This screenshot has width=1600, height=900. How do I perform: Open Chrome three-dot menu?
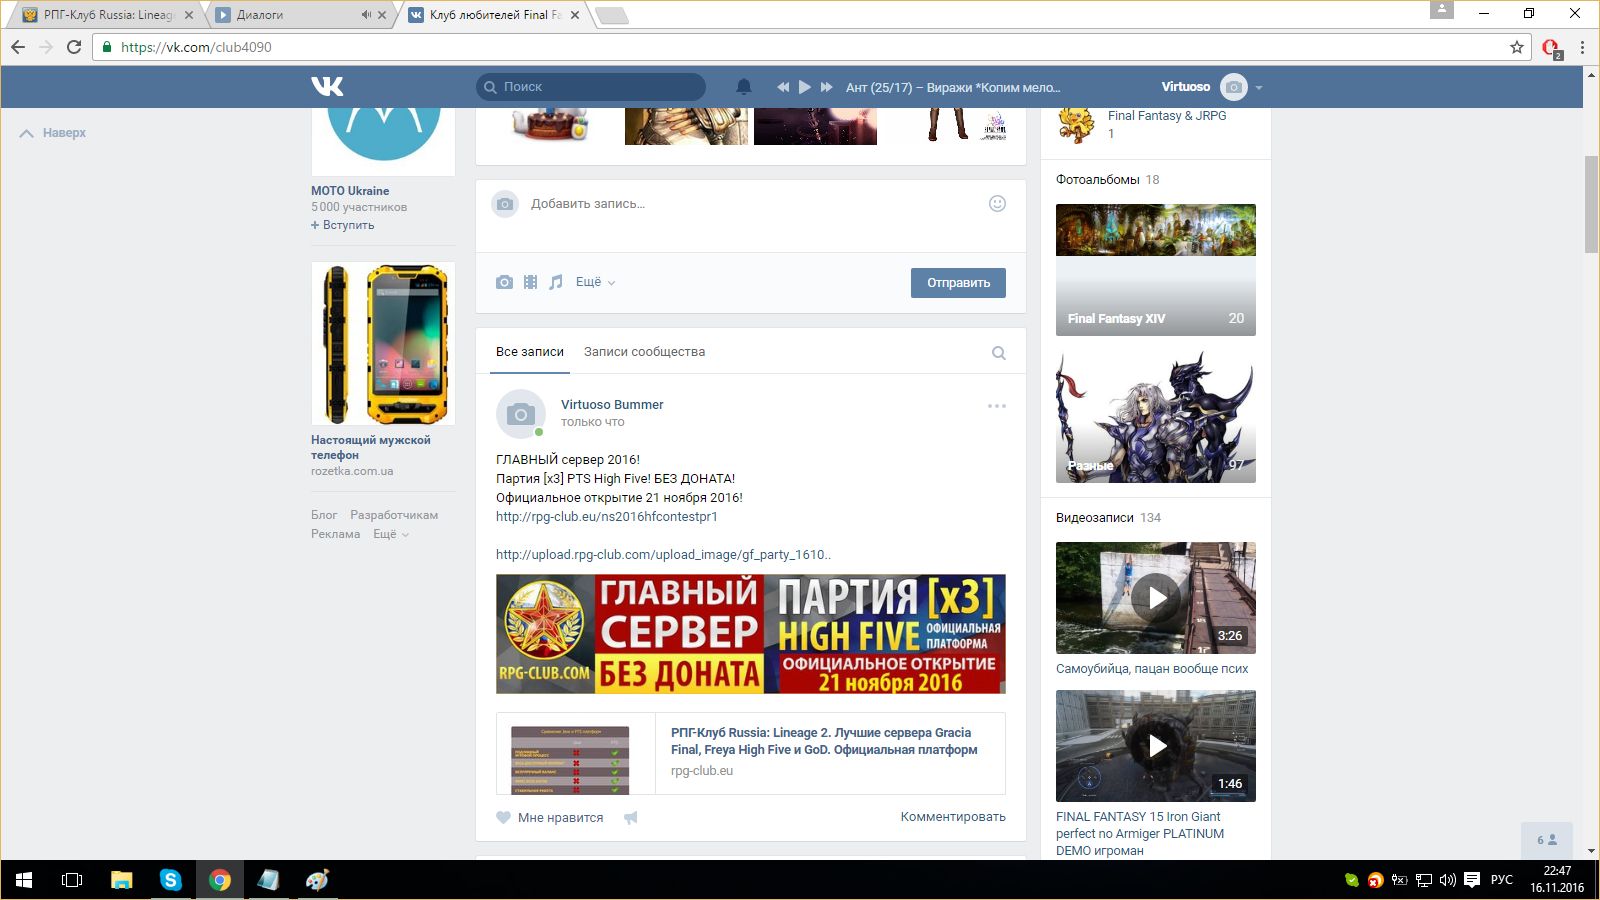point(1582,47)
